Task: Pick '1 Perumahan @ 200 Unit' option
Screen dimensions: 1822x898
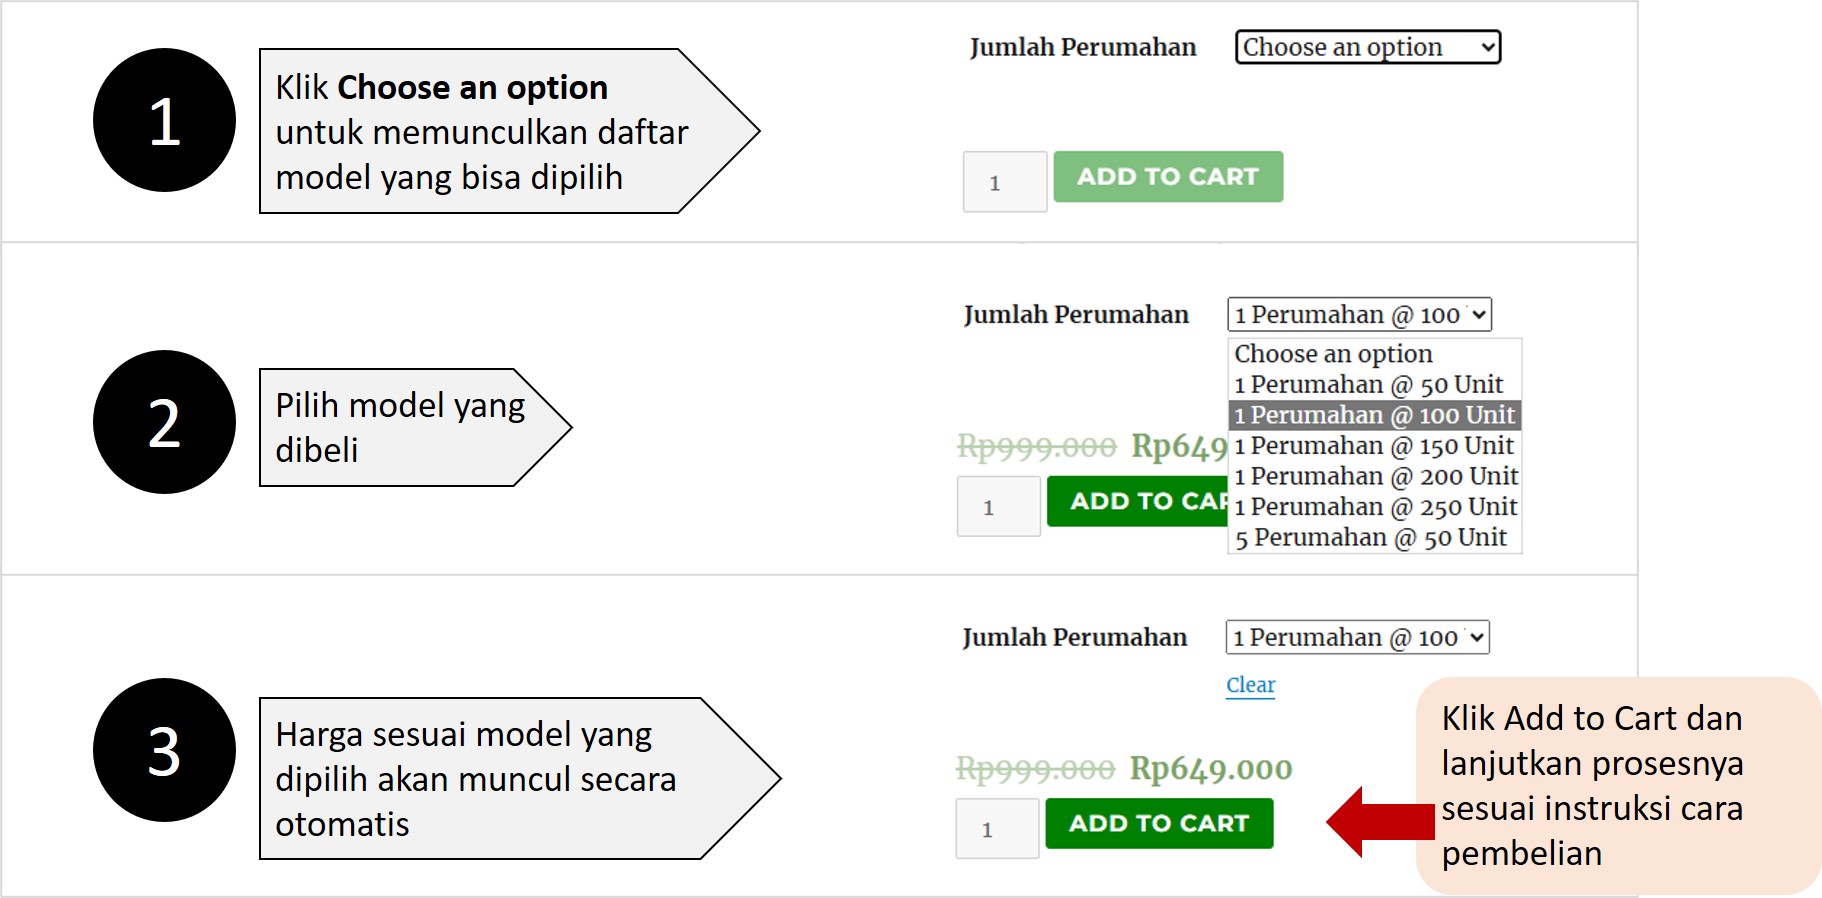Action: [1375, 477]
